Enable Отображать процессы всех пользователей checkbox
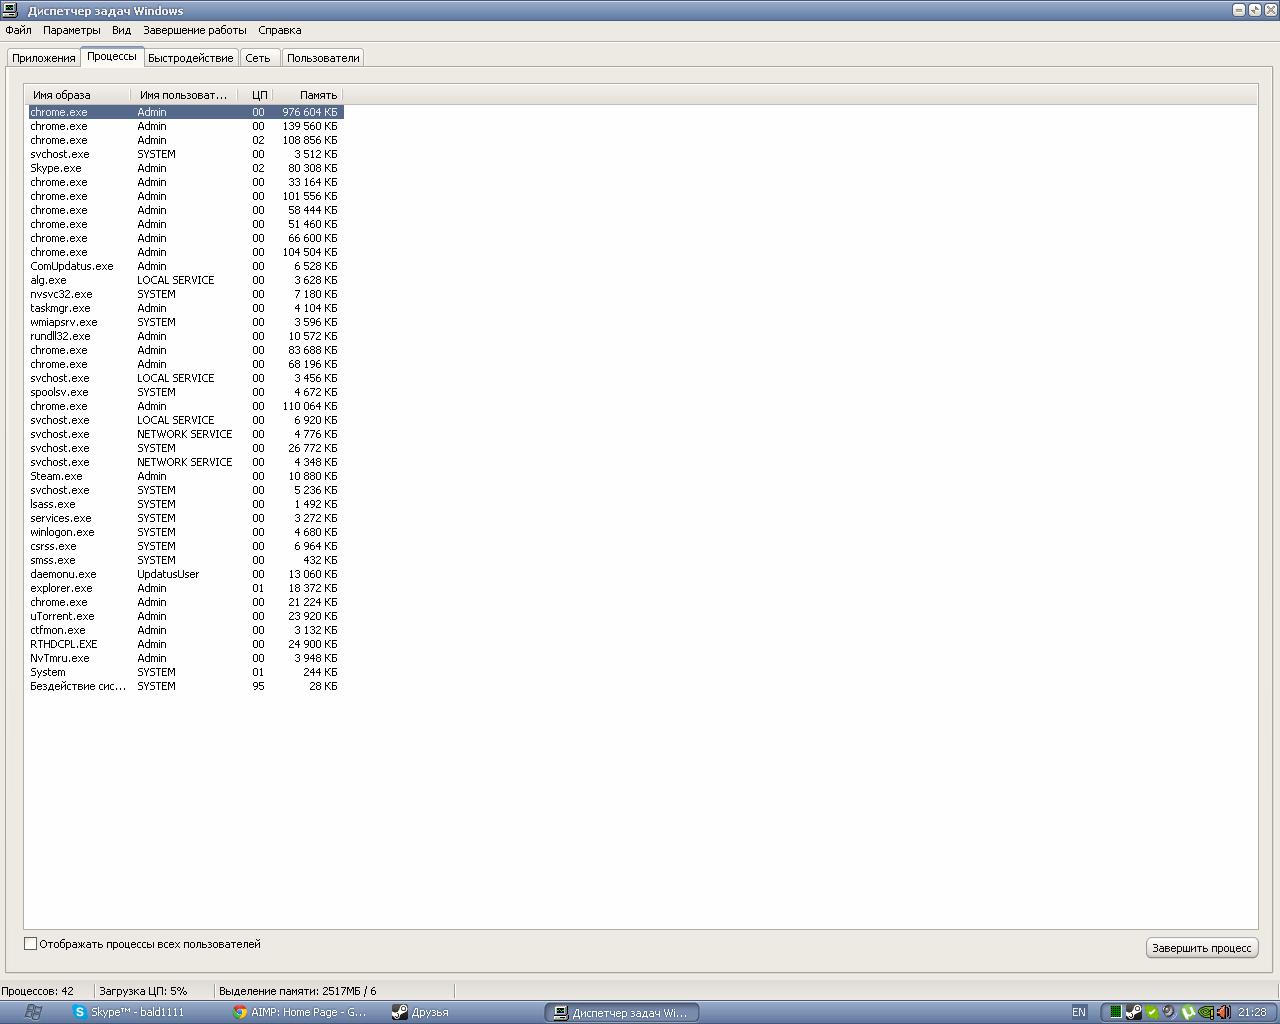 pyautogui.click(x=31, y=943)
